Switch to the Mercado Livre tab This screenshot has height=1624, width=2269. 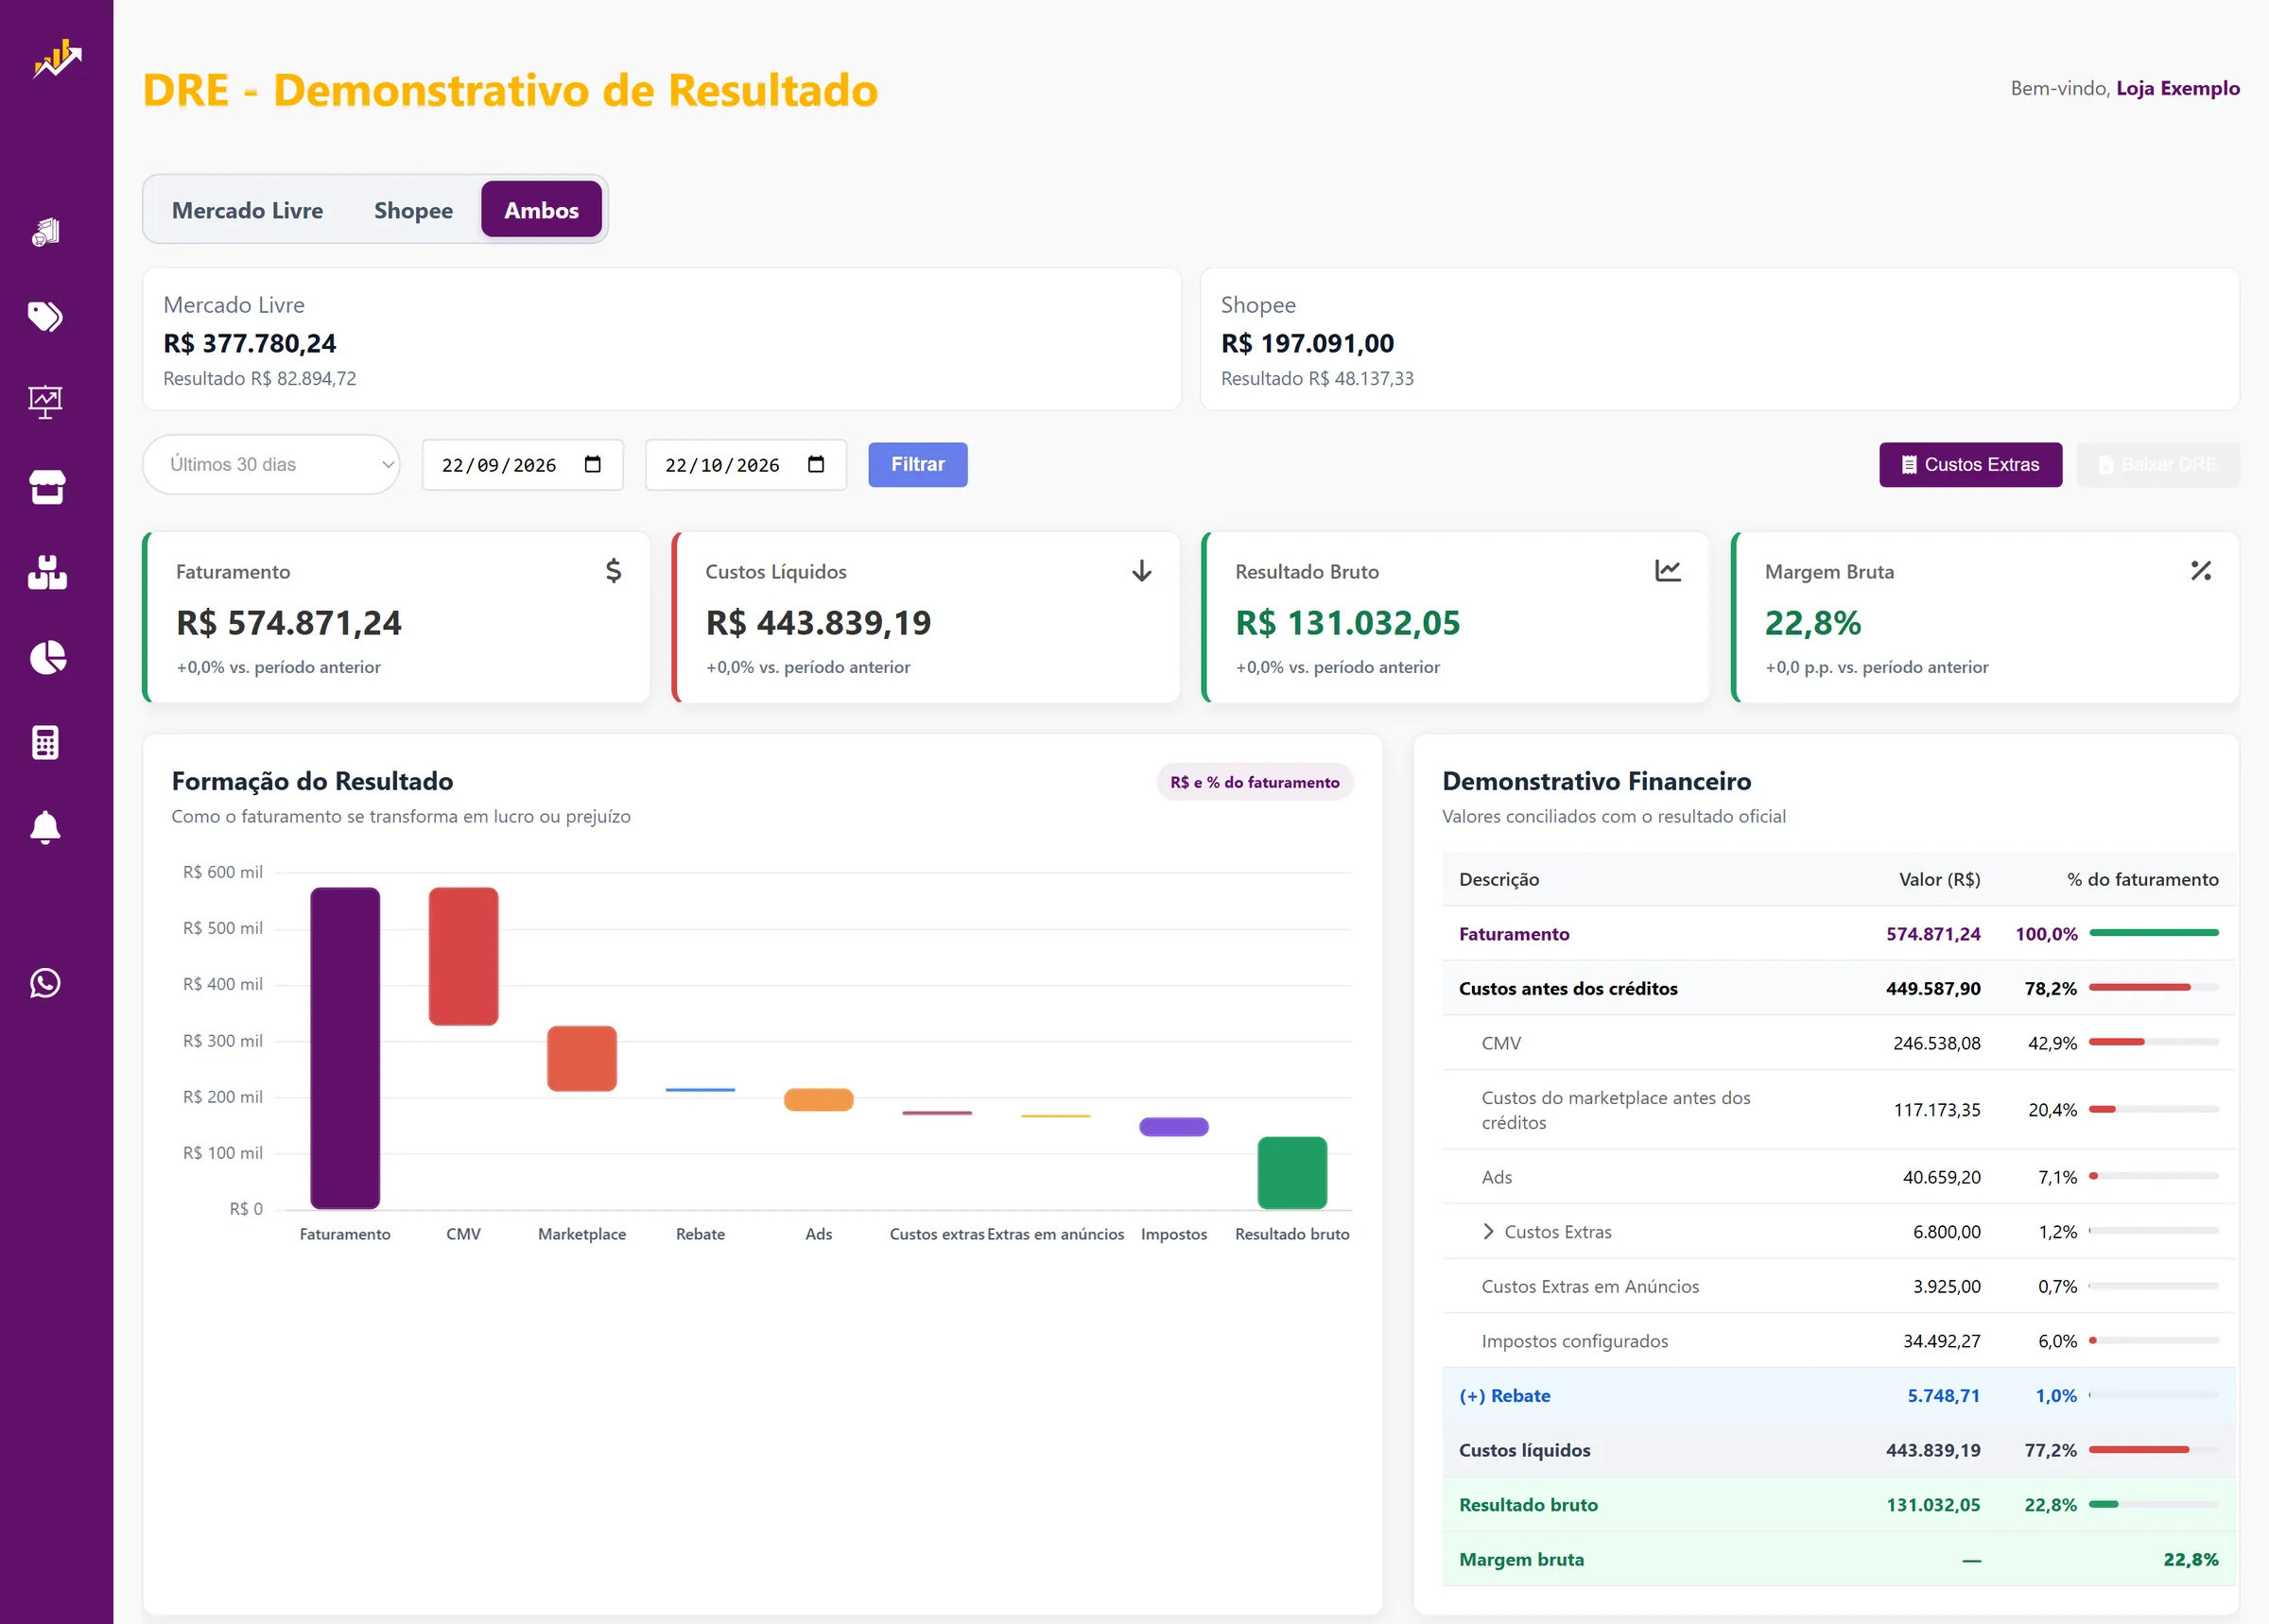pyautogui.click(x=248, y=210)
